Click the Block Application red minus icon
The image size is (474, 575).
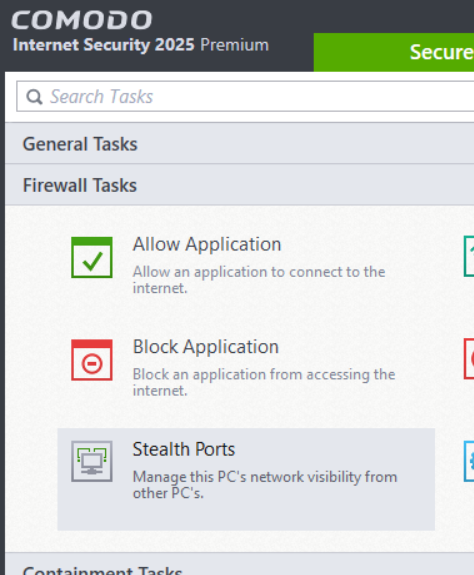click(x=92, y=360)
